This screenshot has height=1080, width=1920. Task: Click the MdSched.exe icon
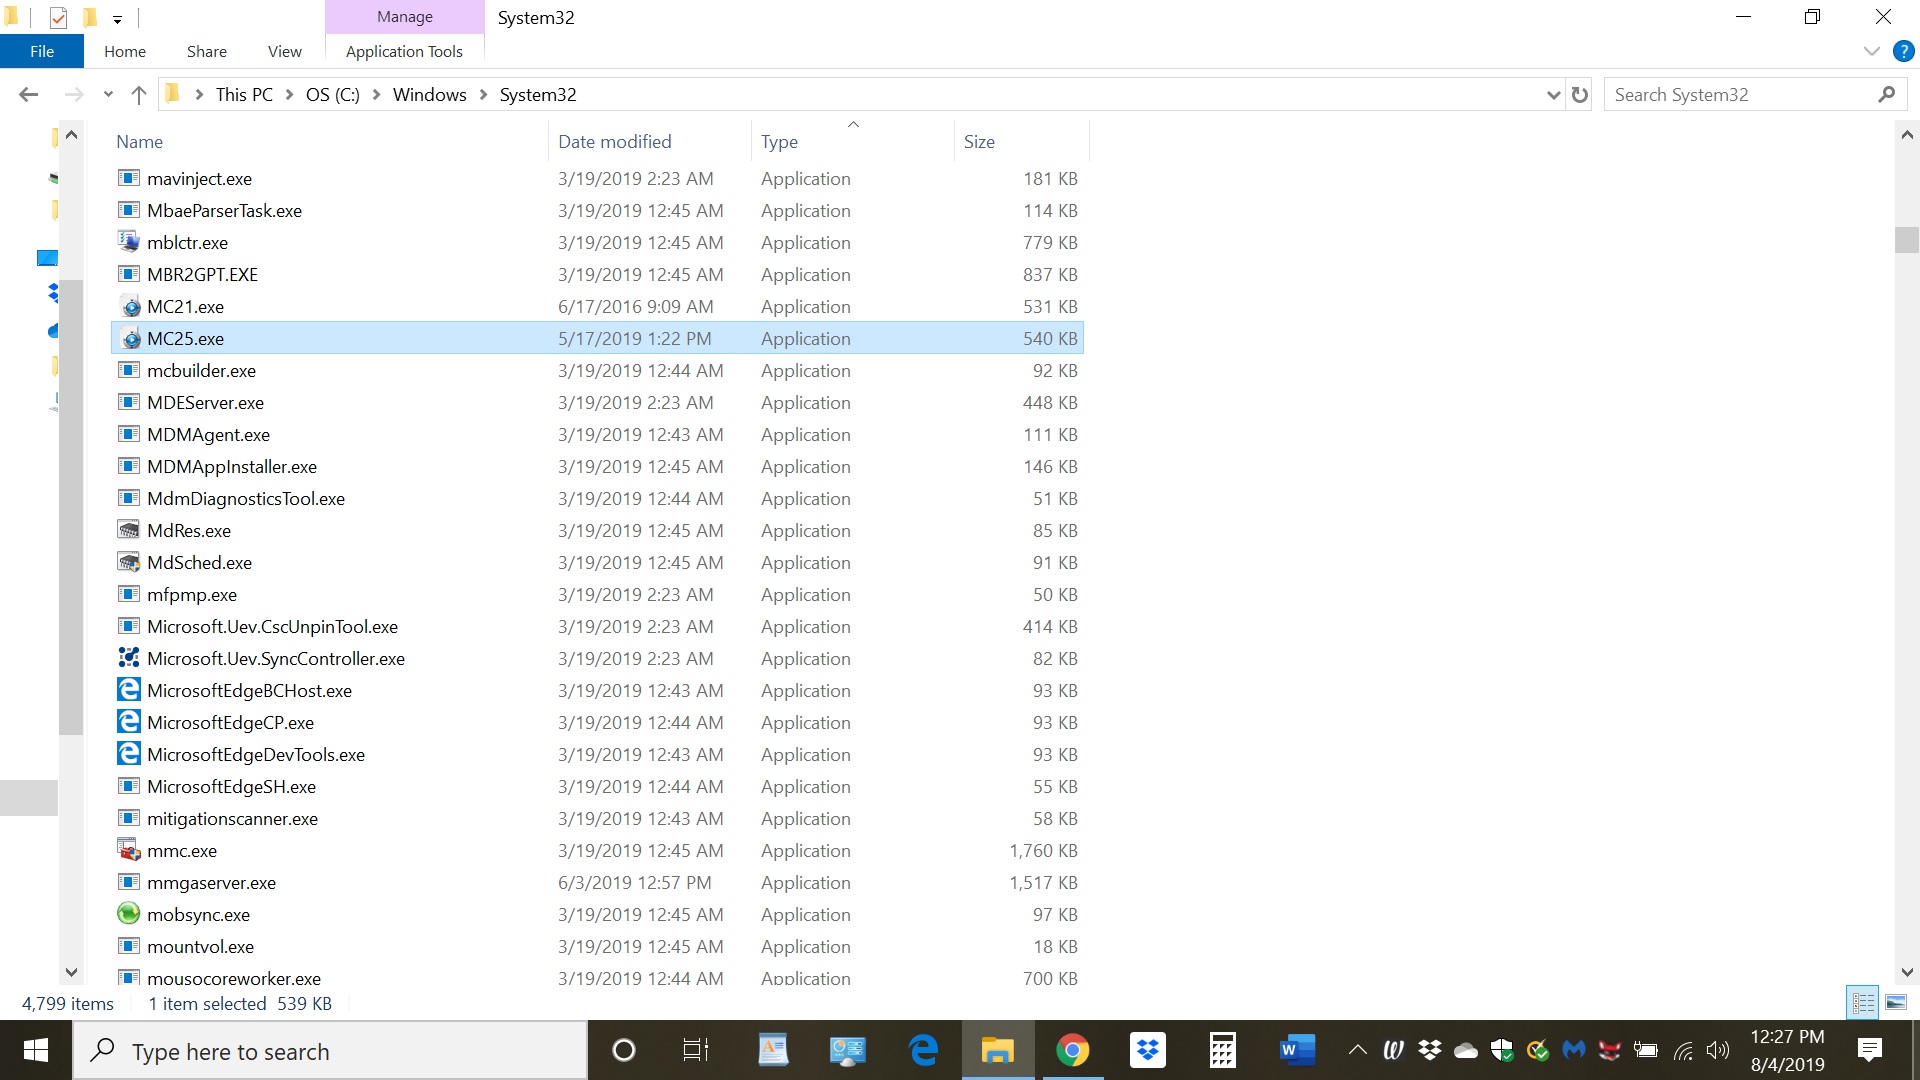(x=129, y=562)
